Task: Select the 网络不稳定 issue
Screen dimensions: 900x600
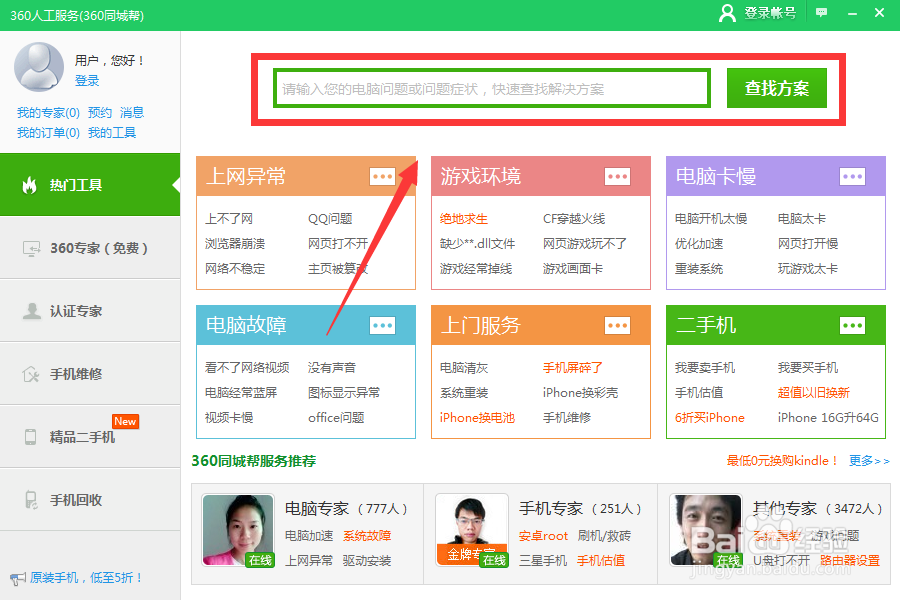Action: point(235,269)
